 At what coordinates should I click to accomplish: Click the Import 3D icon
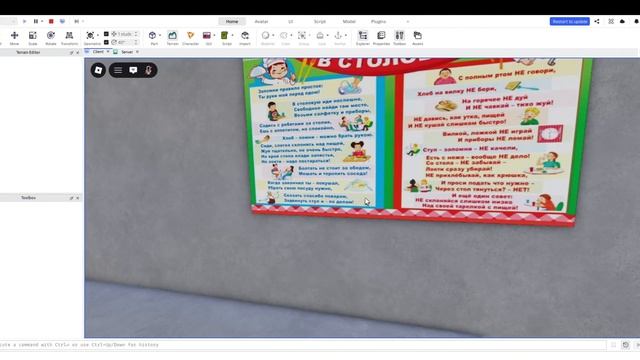tap(245, 36)
